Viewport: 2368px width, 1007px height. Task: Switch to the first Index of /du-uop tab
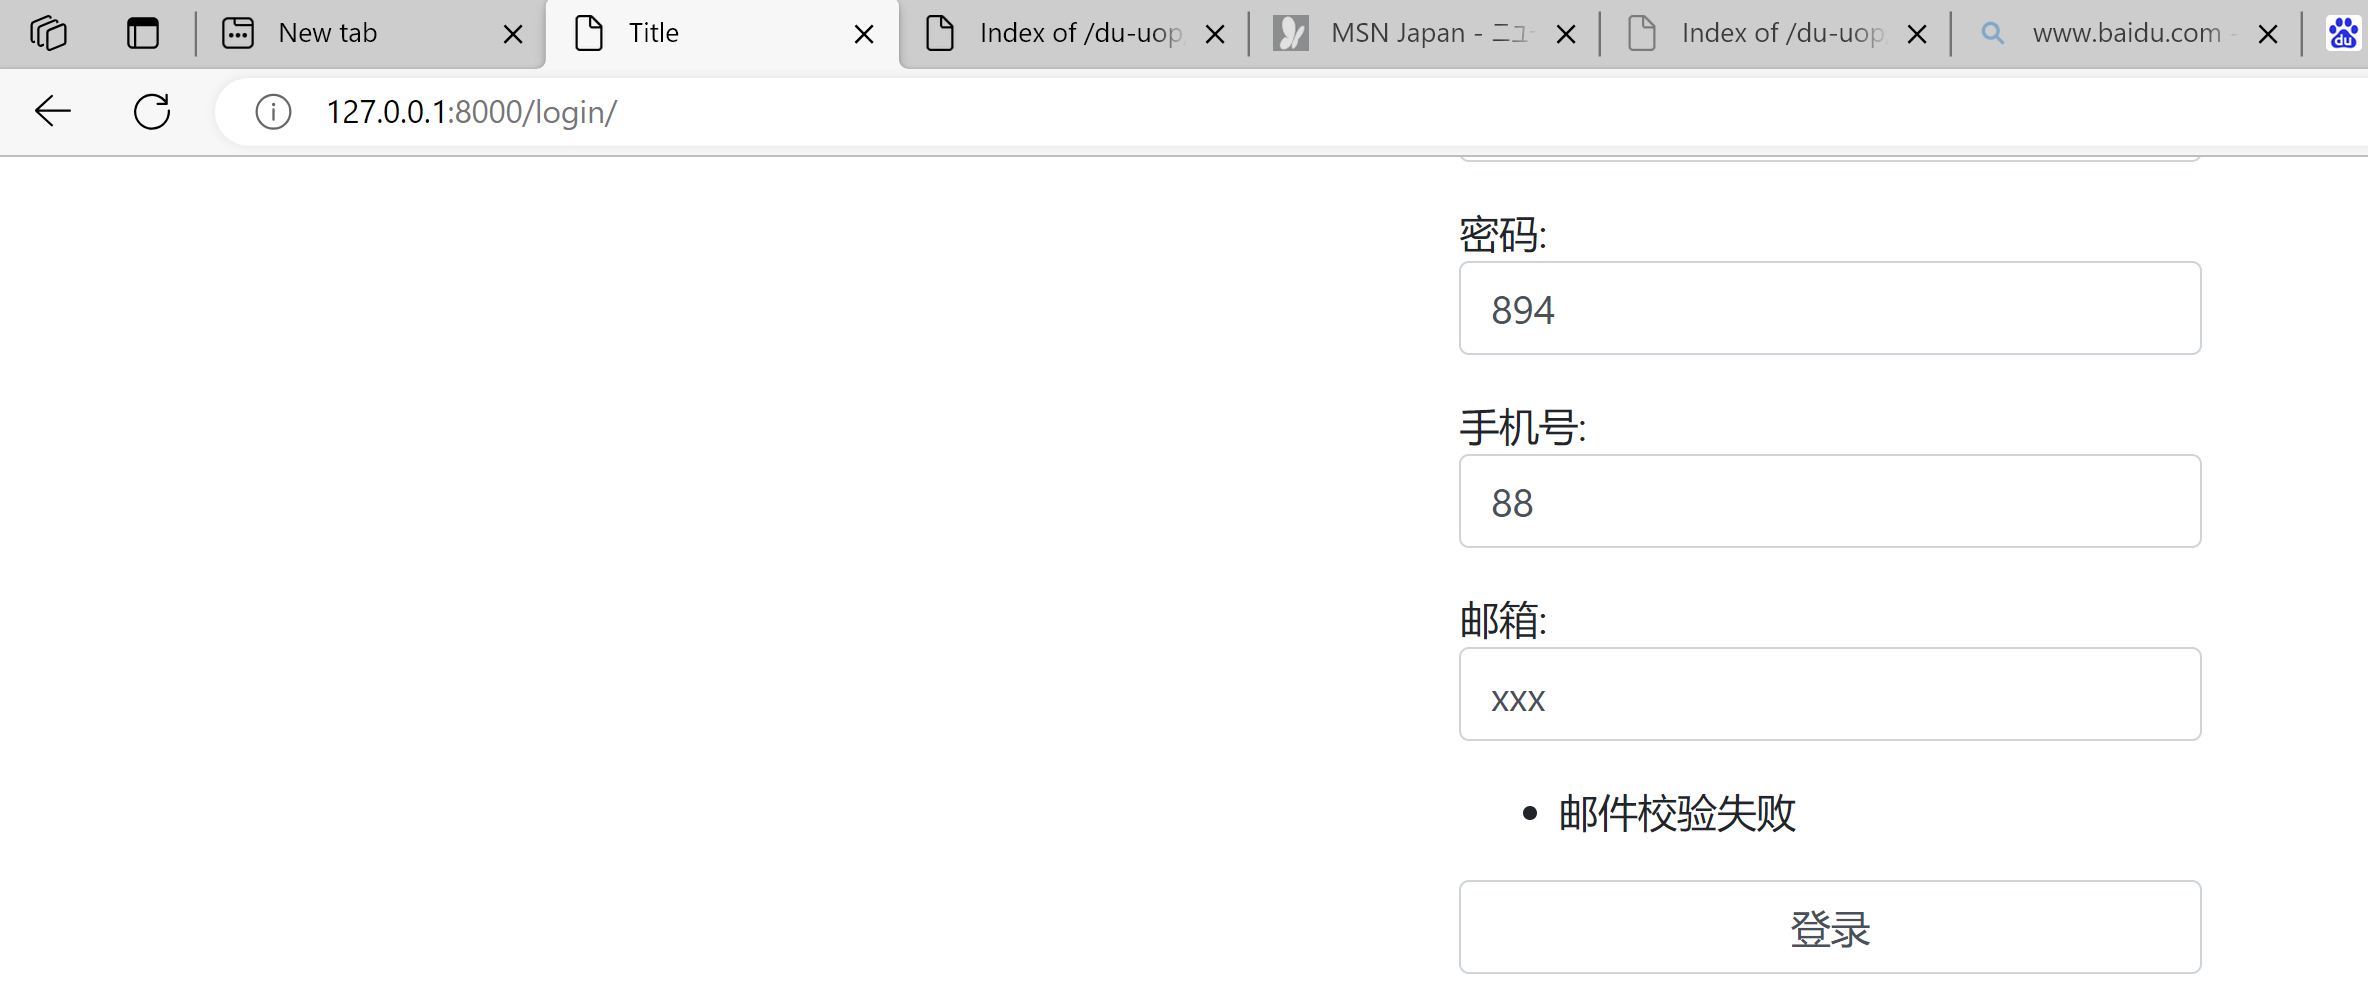(x=1075, y=33)
